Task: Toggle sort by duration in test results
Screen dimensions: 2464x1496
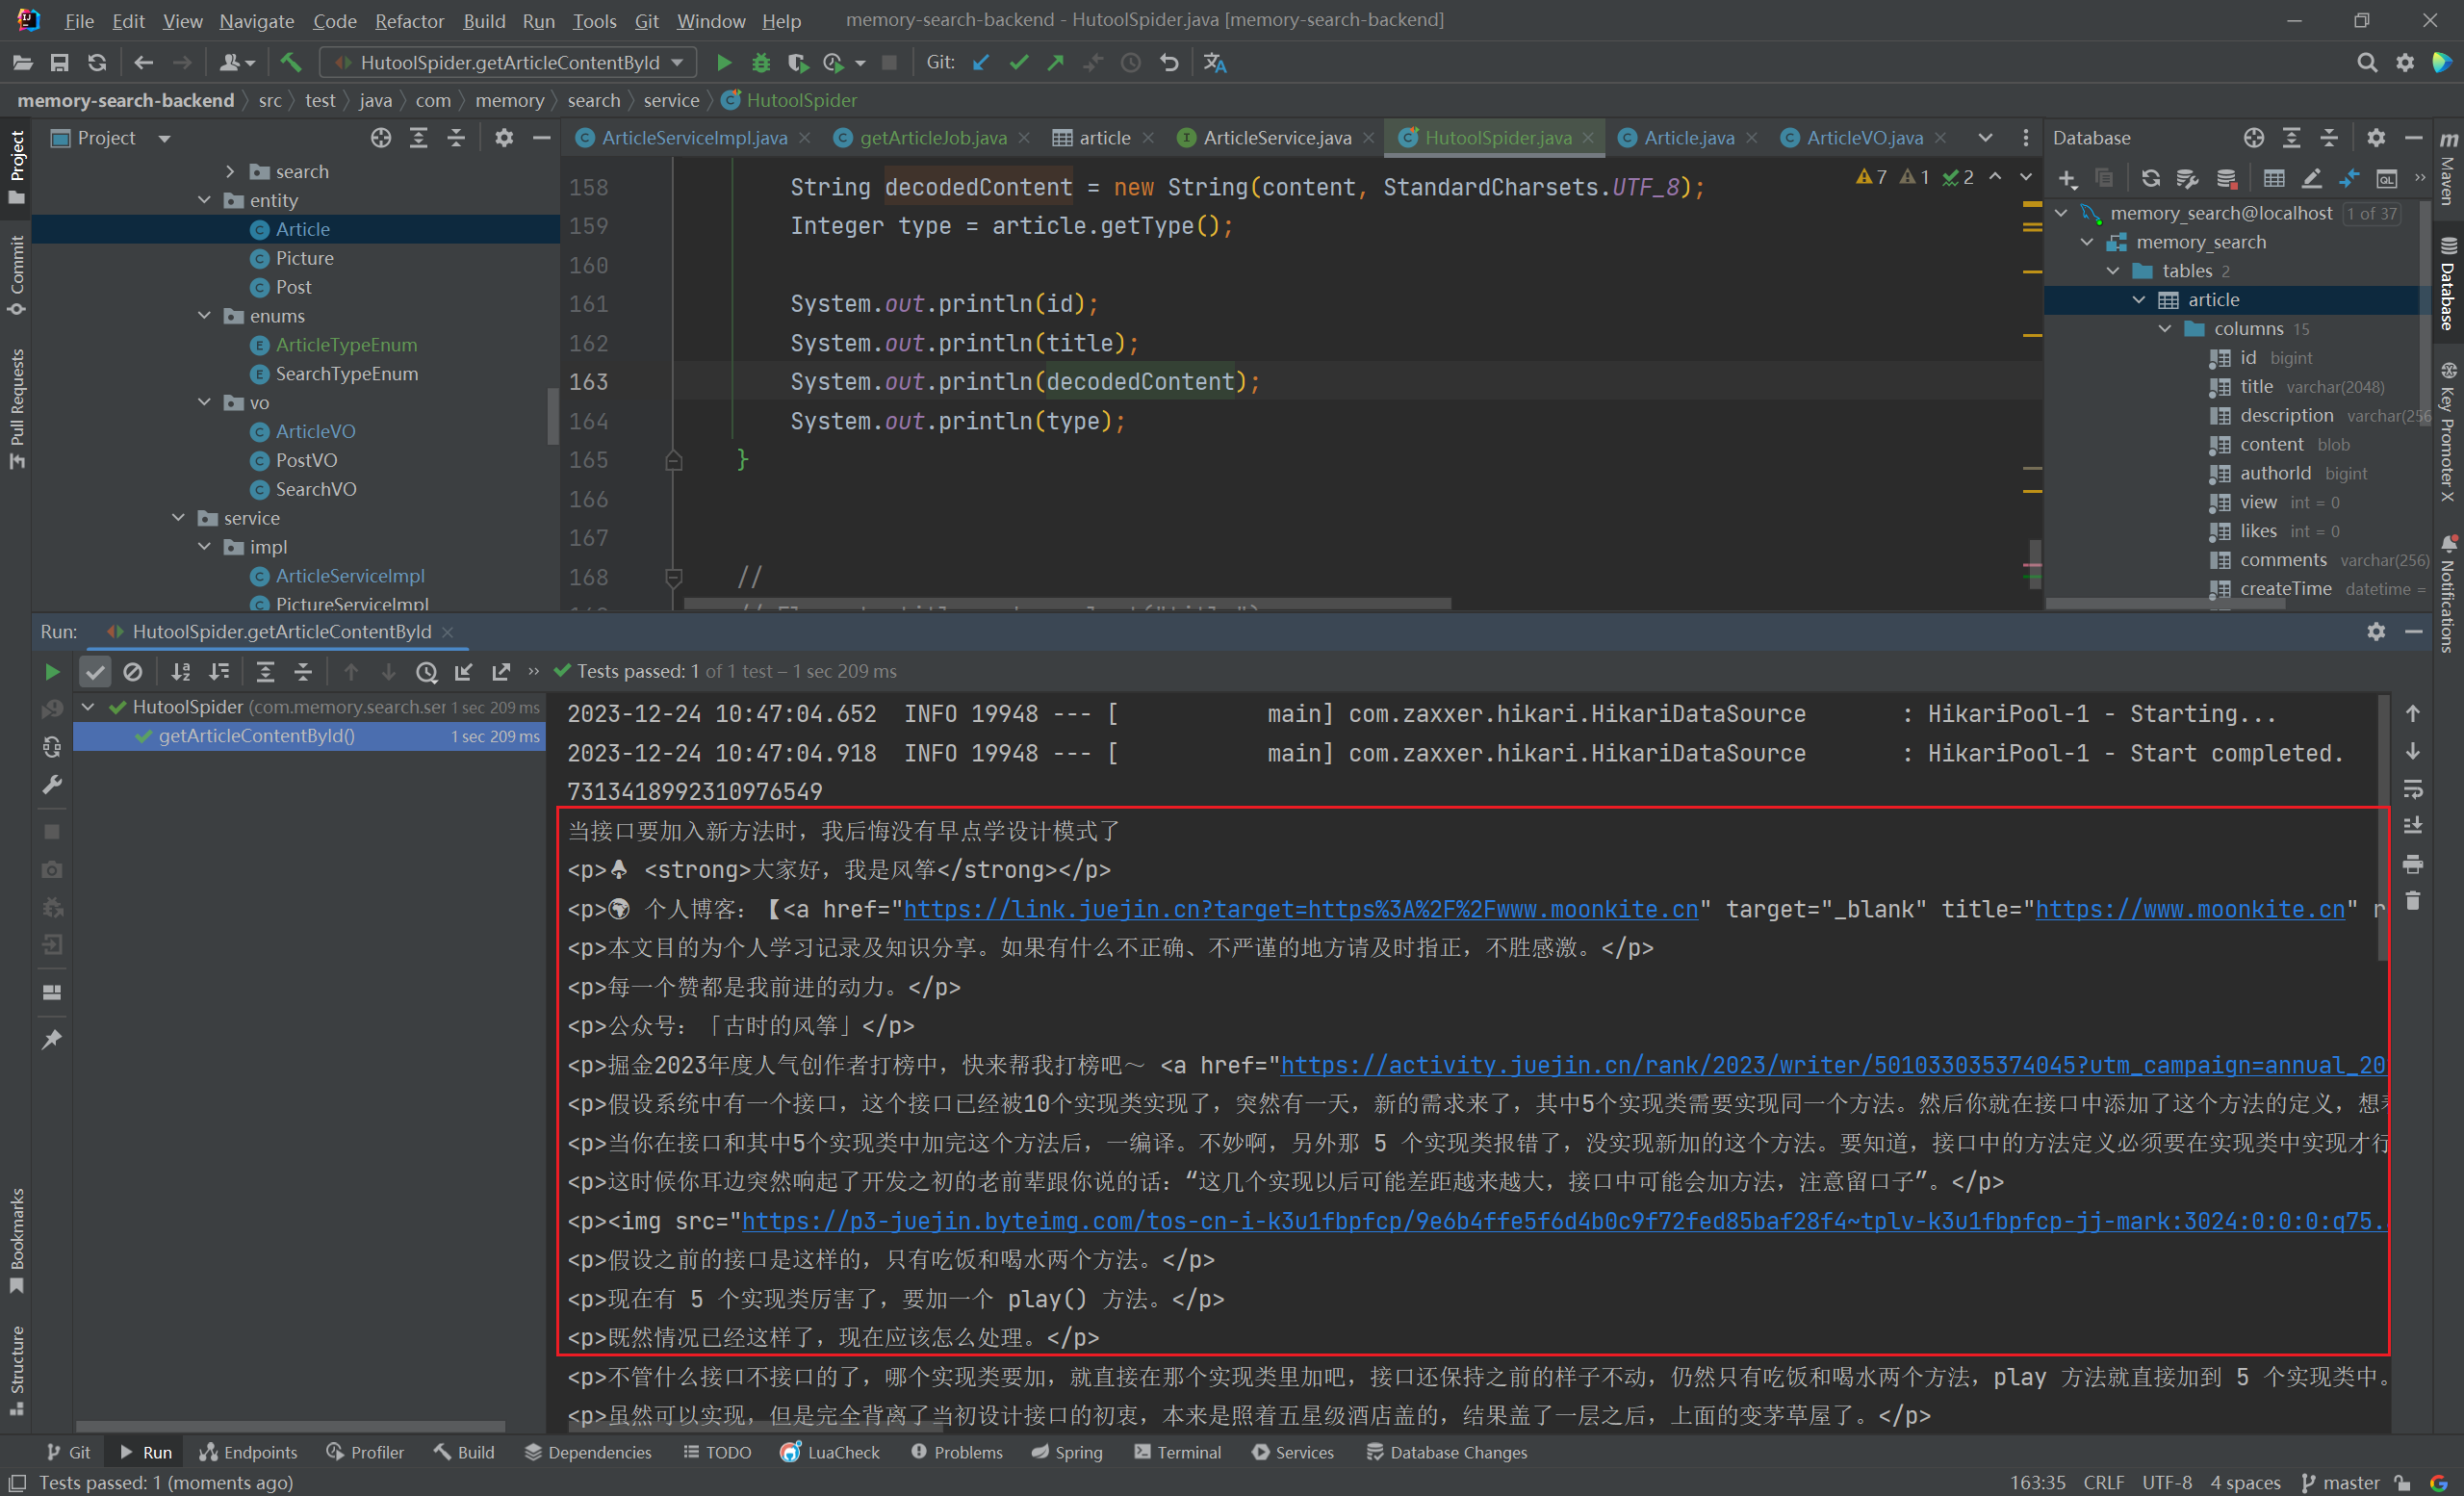Action: pos(219,672)
